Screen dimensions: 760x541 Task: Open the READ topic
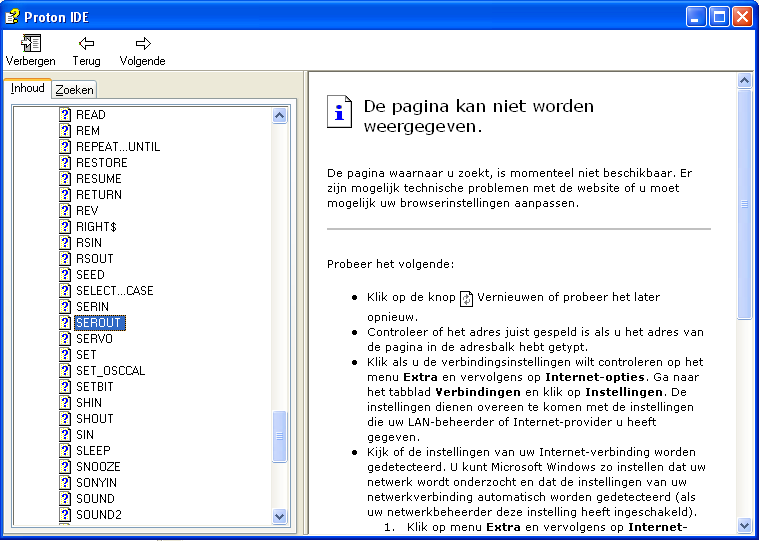point(91,115)
